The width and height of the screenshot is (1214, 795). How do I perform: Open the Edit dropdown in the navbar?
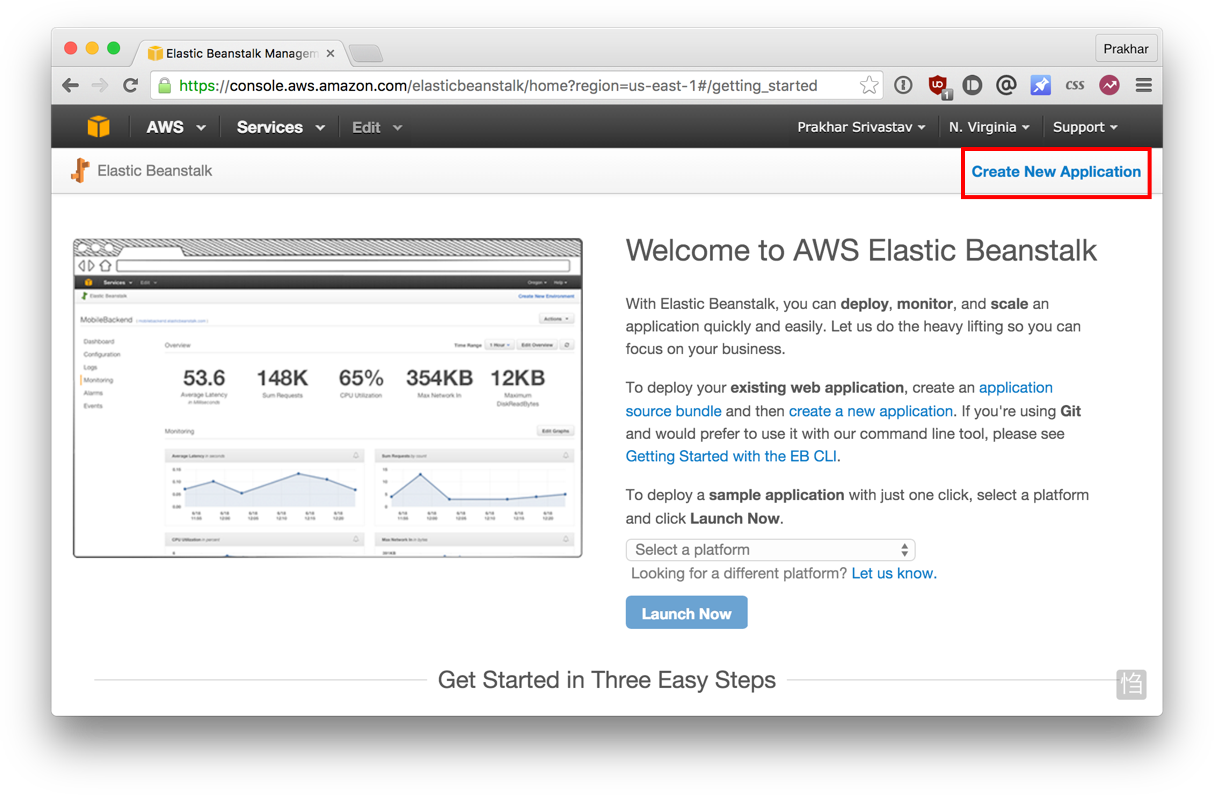point(377,127)
